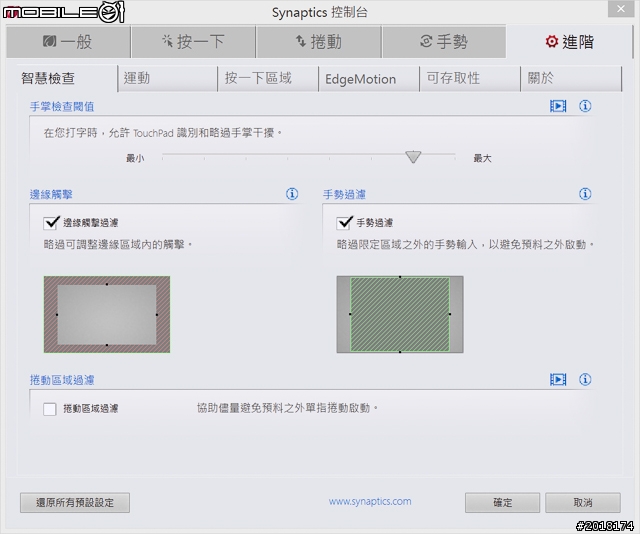Click the 邊緣觸擊 section heading
This screenshot has width=640, height=534.
click(51, 194)
